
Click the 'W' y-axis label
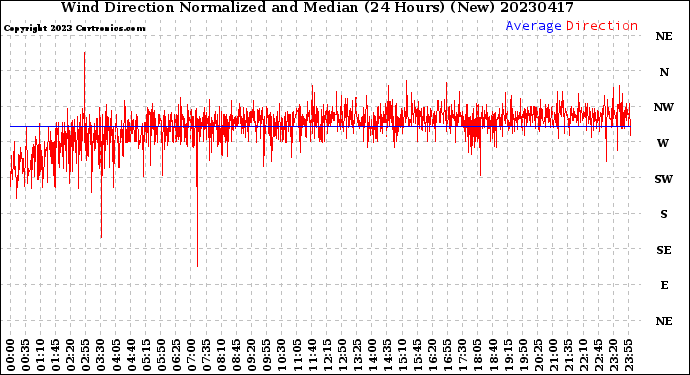tap(663, 143)
